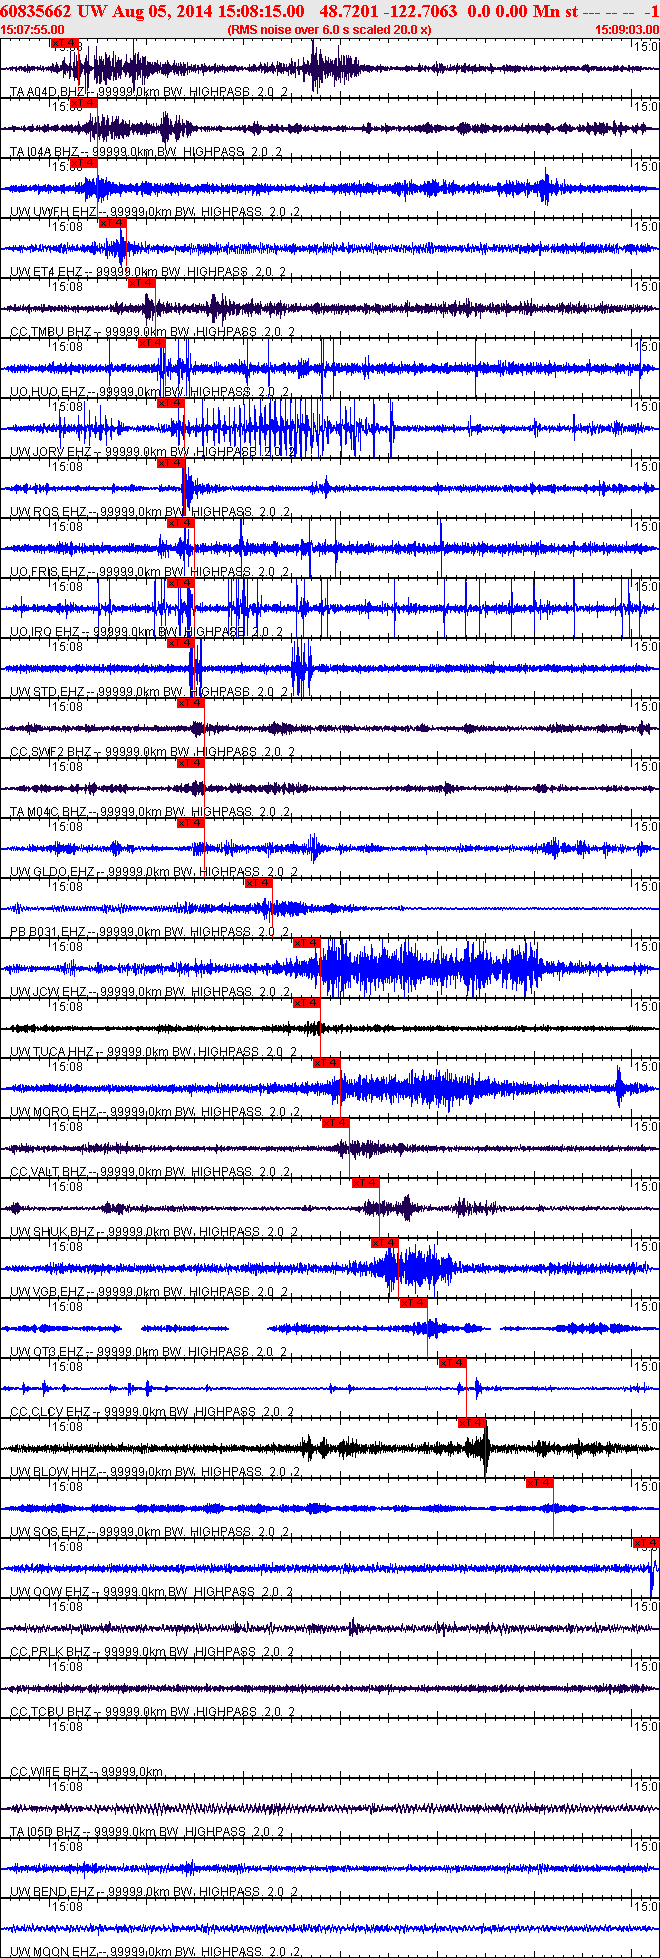Click the 'UW.BLOW.HHZ' station label
Viewport: 660px width, 1958px height.
53,1472
